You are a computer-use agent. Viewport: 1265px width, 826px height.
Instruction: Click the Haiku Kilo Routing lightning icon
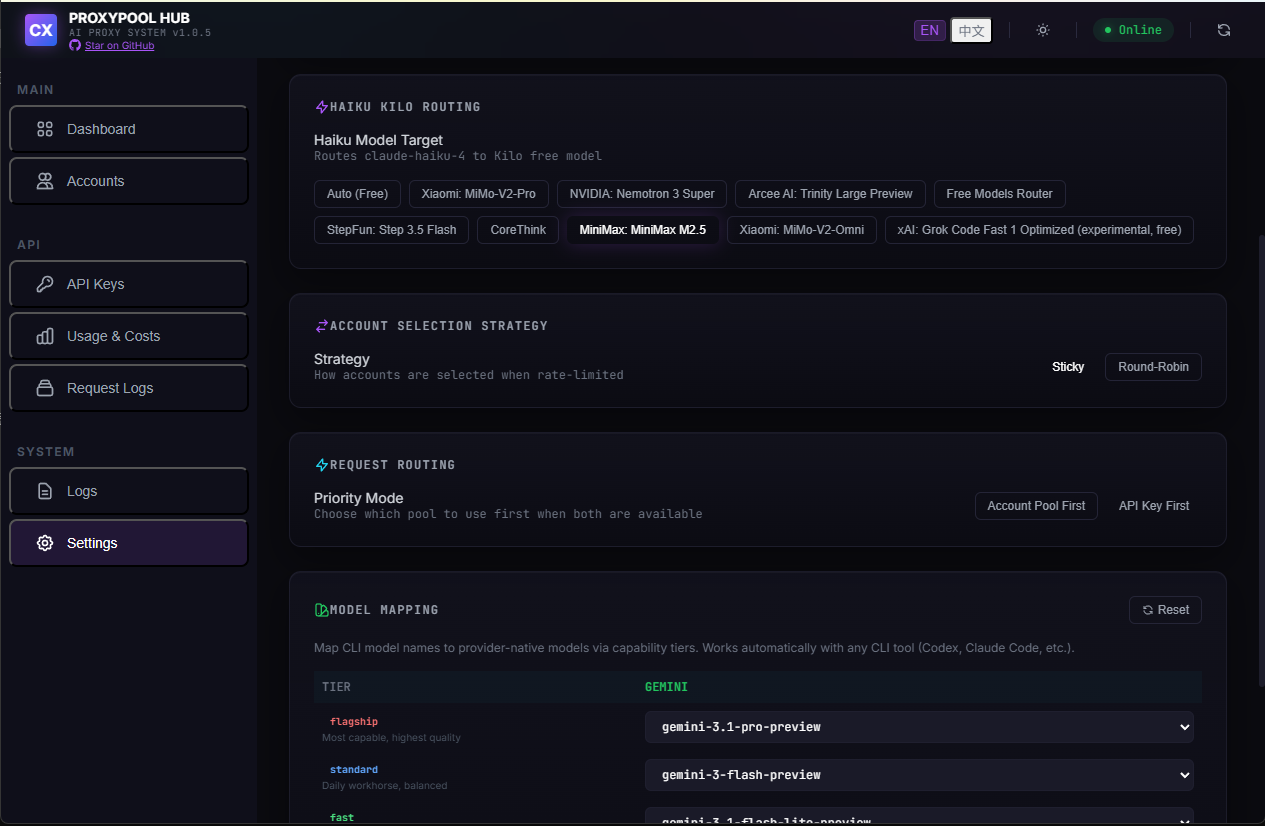tap(321, 107)
